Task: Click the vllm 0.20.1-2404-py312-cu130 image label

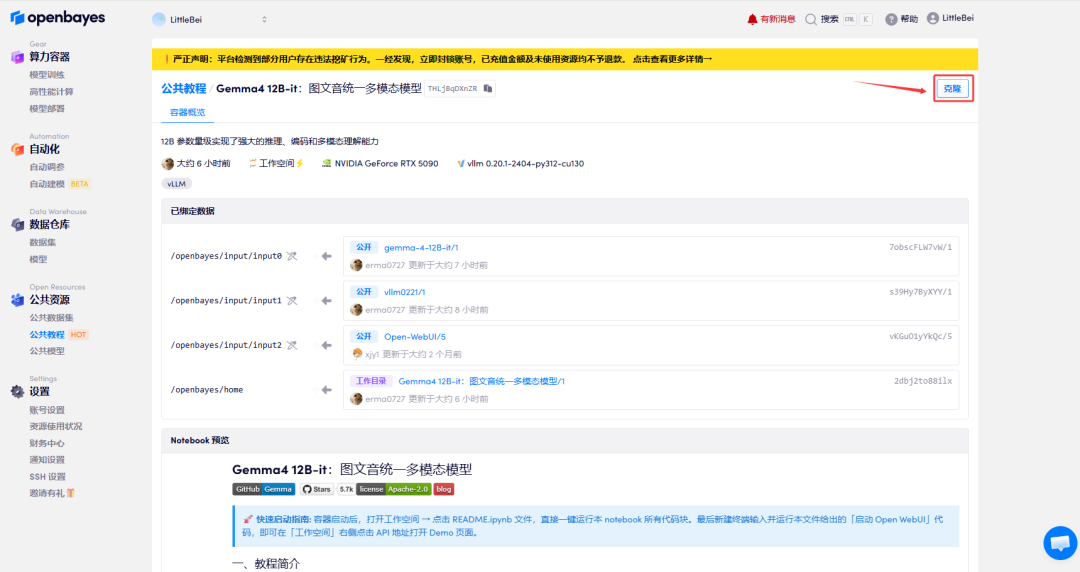Action: pyautogui.click(x=525, y=164)
